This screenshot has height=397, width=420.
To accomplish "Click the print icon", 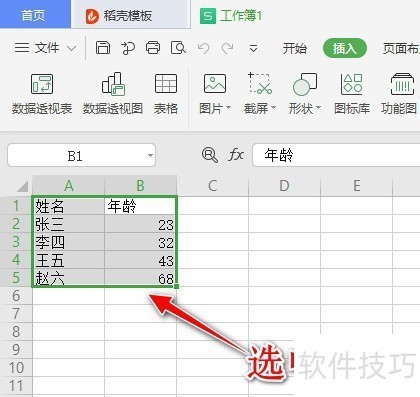I will click(x=153, y=48).
